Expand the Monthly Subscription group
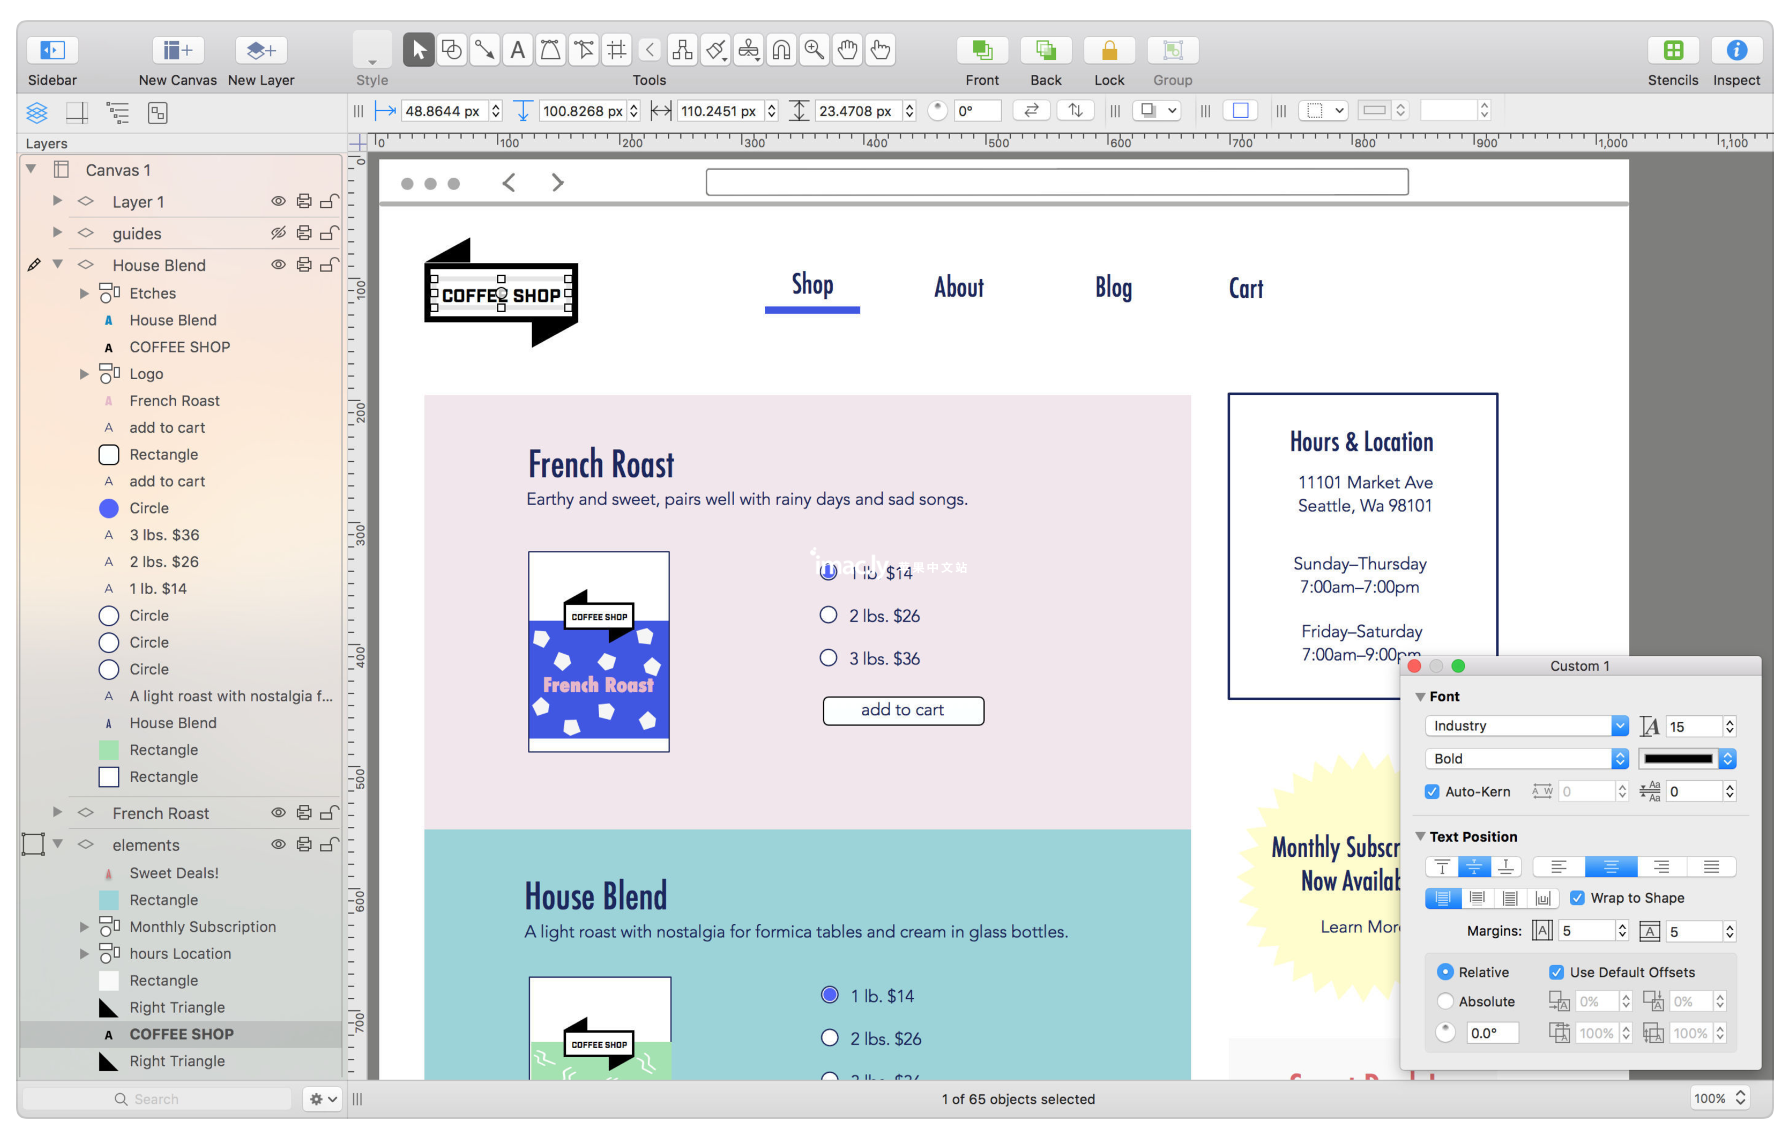 point(84,927)
